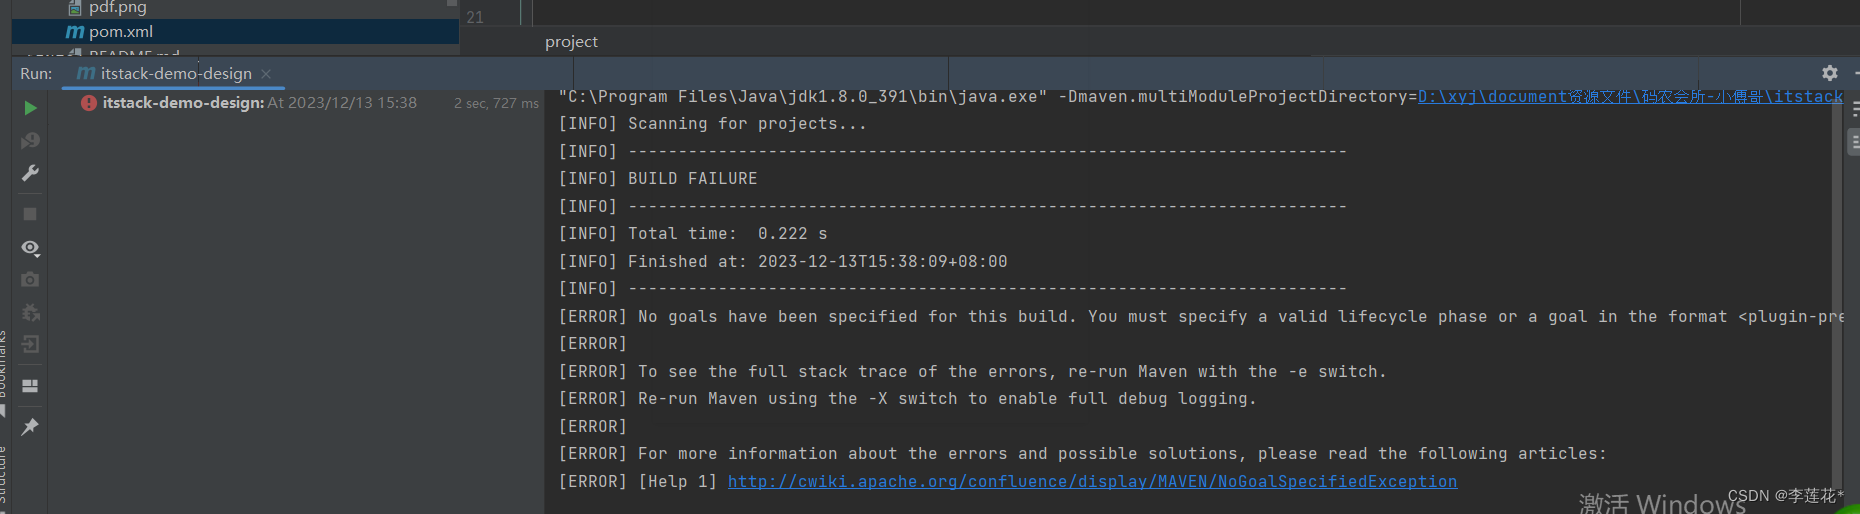Click the red error icon beside itstack-demo-design
Screen dimensions: 1860x514
(x=89, y=103)
